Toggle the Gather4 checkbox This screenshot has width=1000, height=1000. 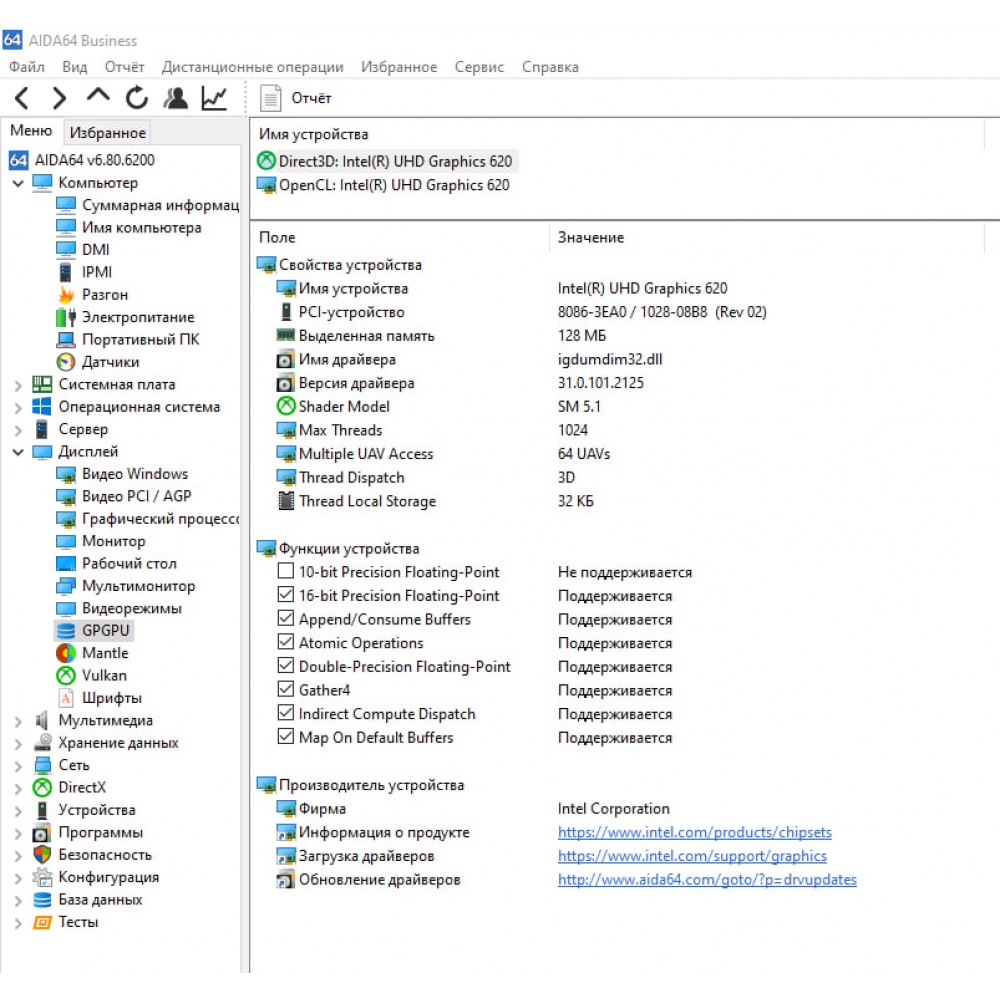[286, 689]
